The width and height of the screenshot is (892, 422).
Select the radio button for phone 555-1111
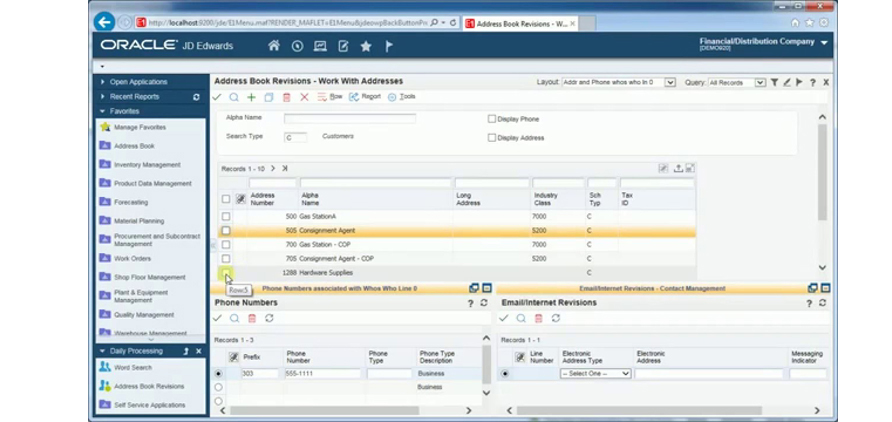(218, 374)
